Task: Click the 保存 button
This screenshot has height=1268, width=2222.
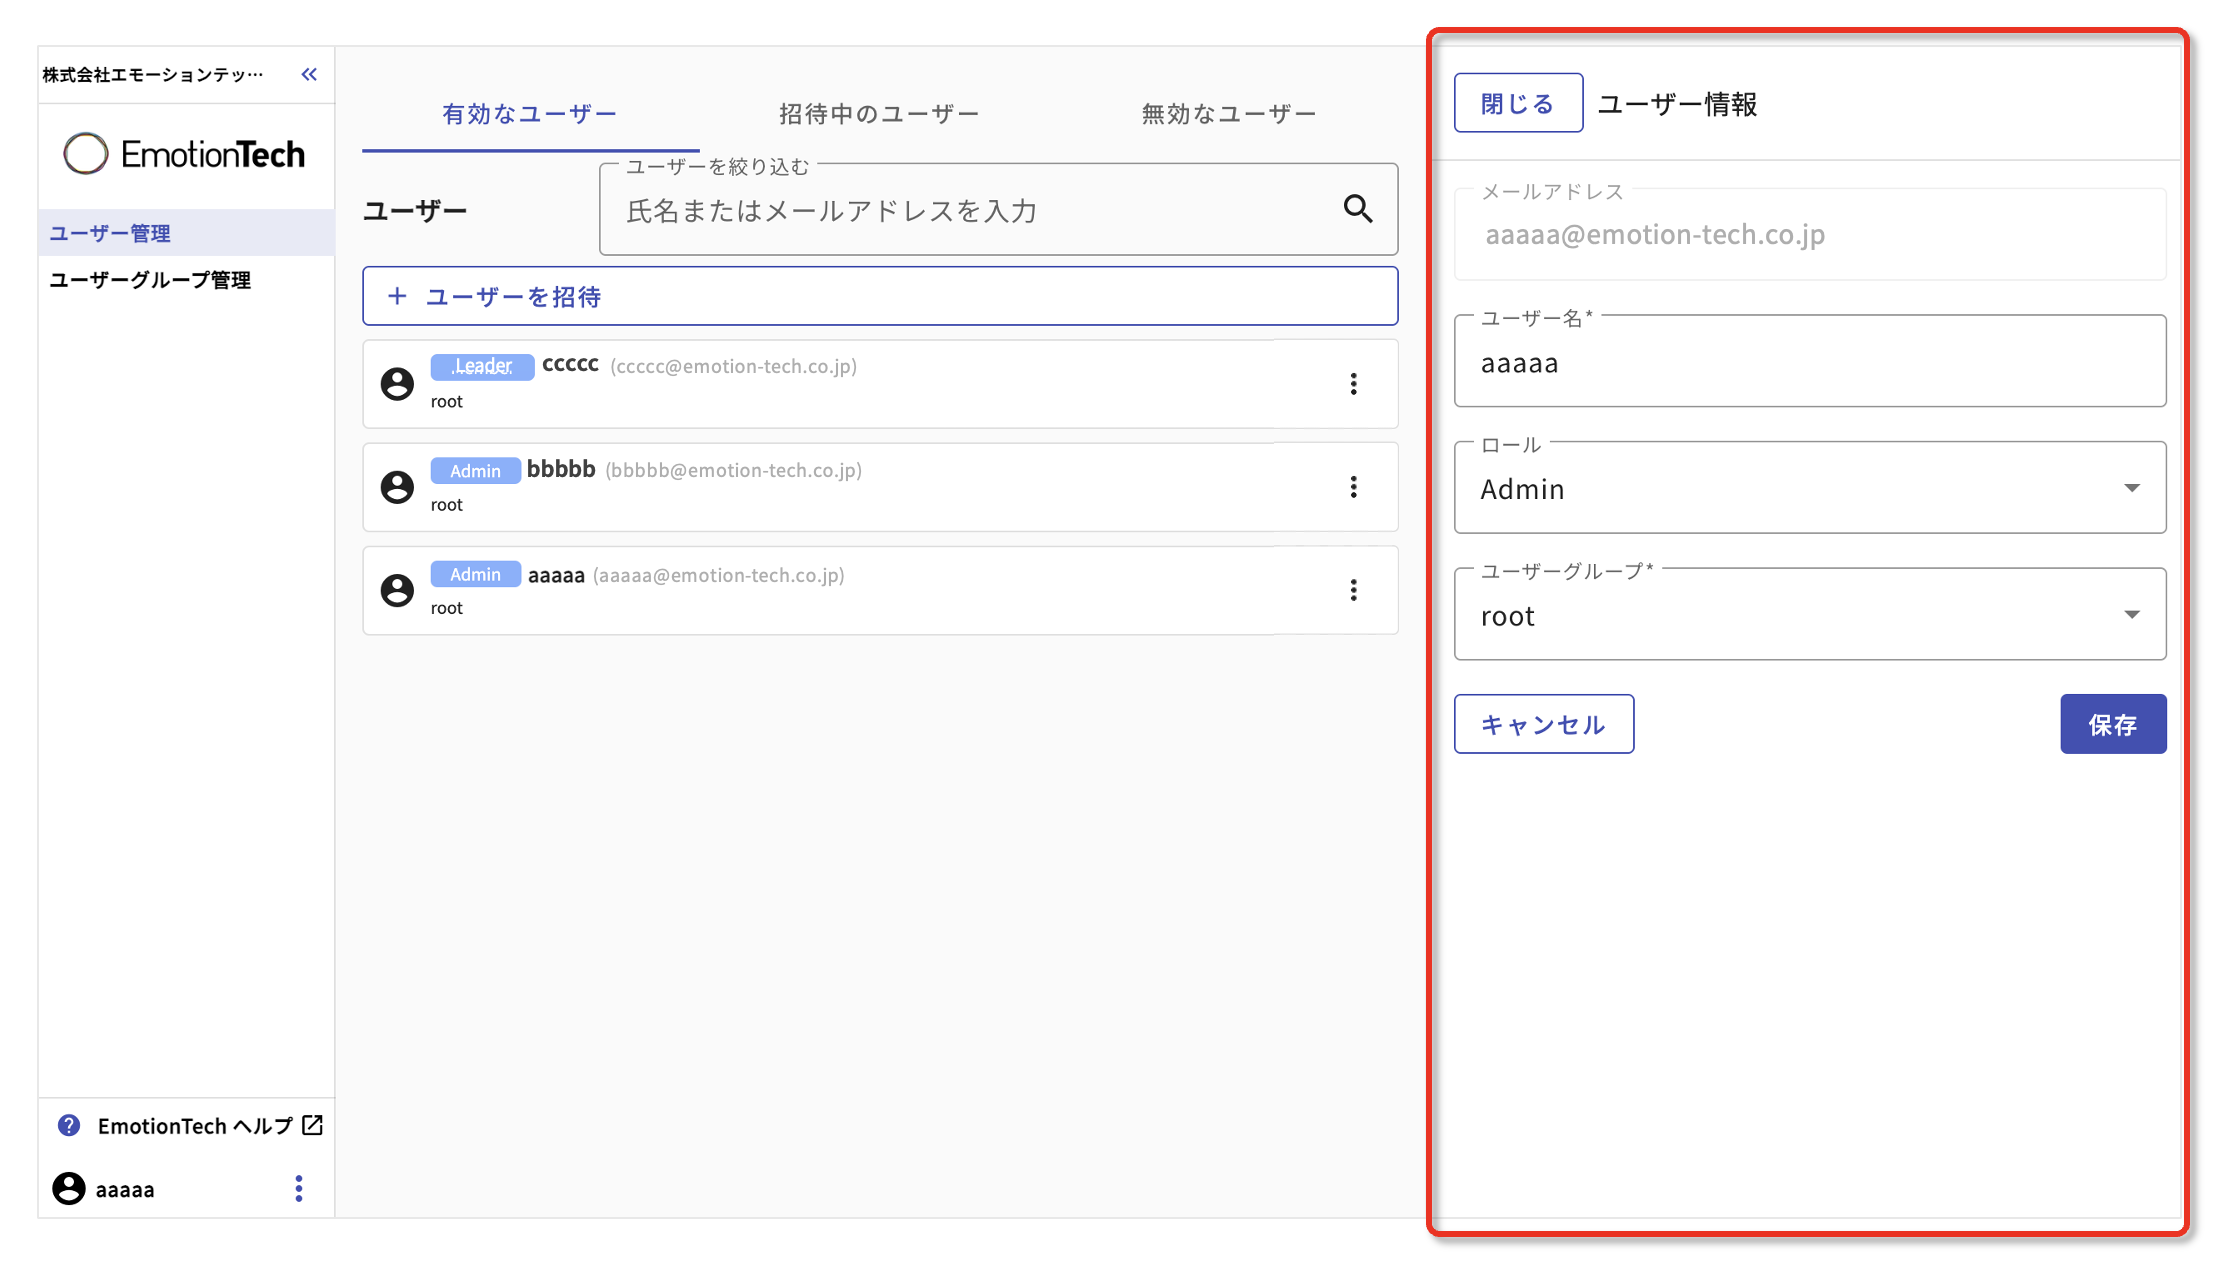Action: click(2112, 724)
